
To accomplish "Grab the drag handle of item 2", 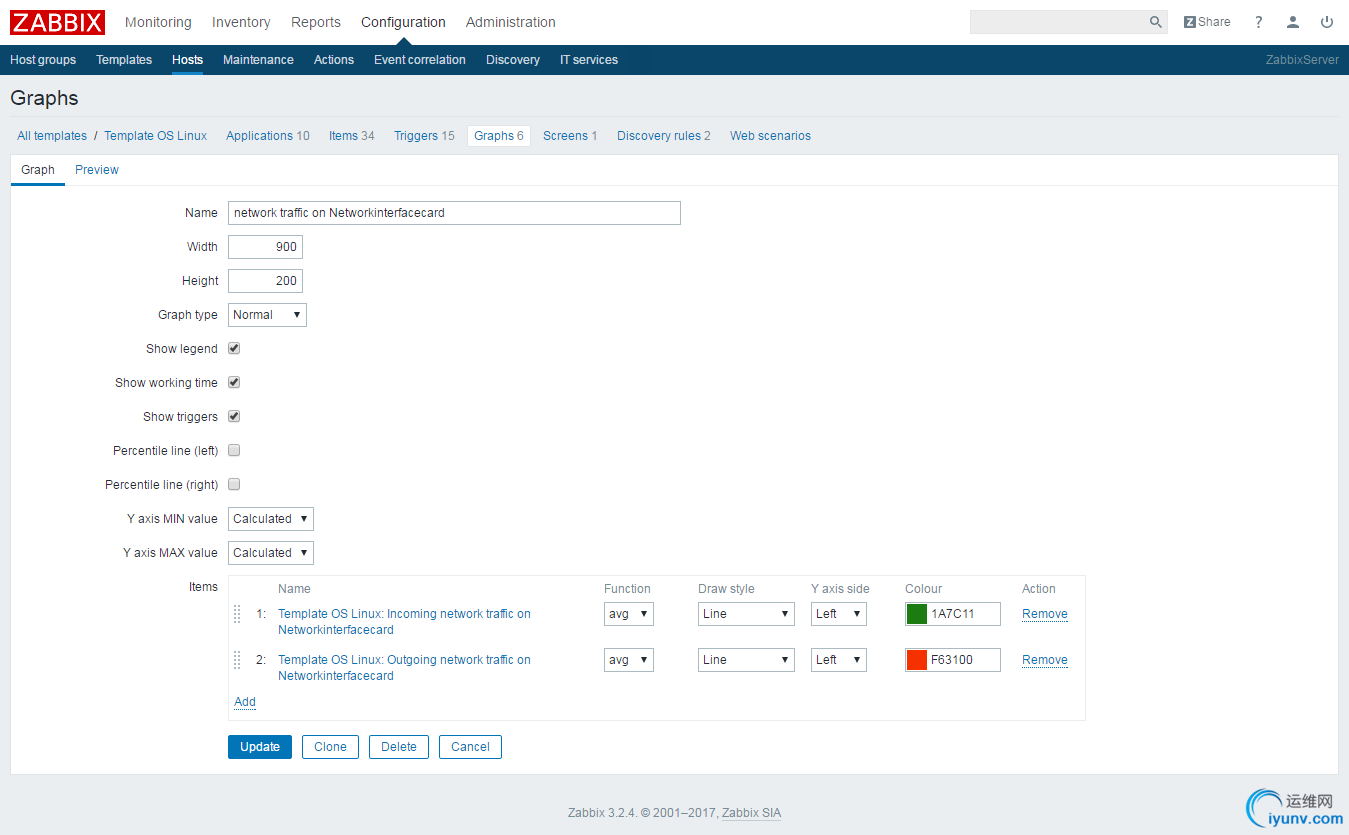I will 237,660.
